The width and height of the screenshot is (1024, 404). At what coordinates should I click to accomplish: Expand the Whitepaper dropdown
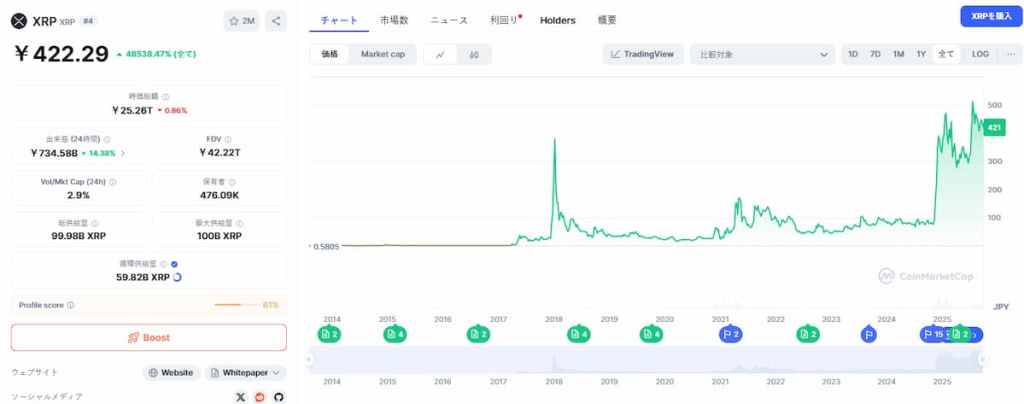click(245, 372)
